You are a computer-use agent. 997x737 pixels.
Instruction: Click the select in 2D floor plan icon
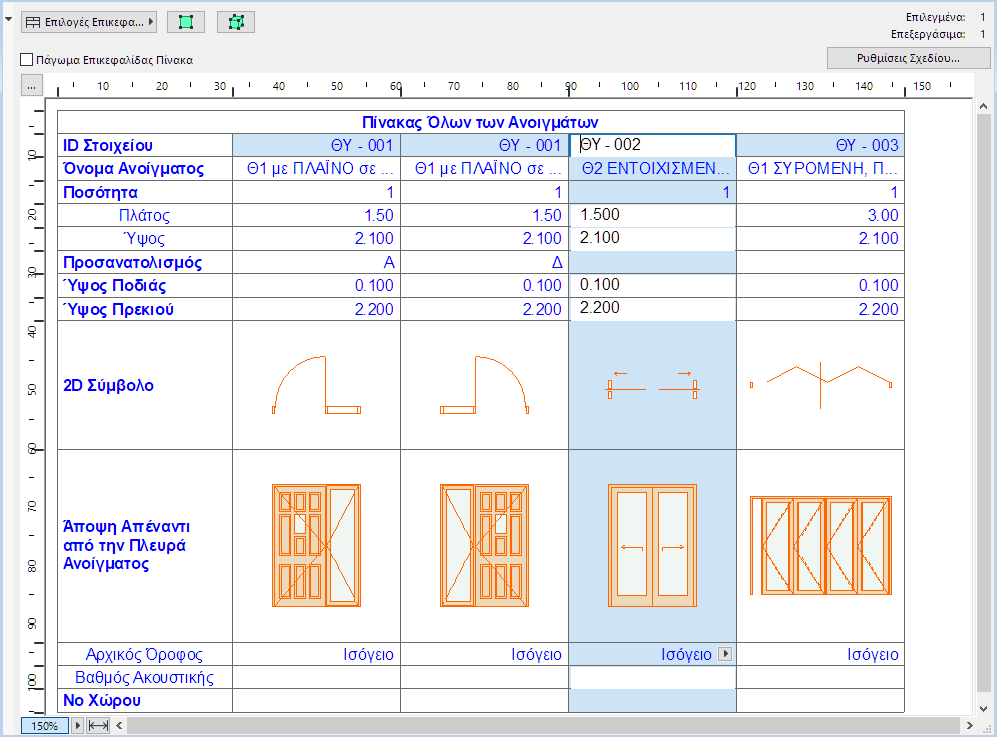click(186, 22)
